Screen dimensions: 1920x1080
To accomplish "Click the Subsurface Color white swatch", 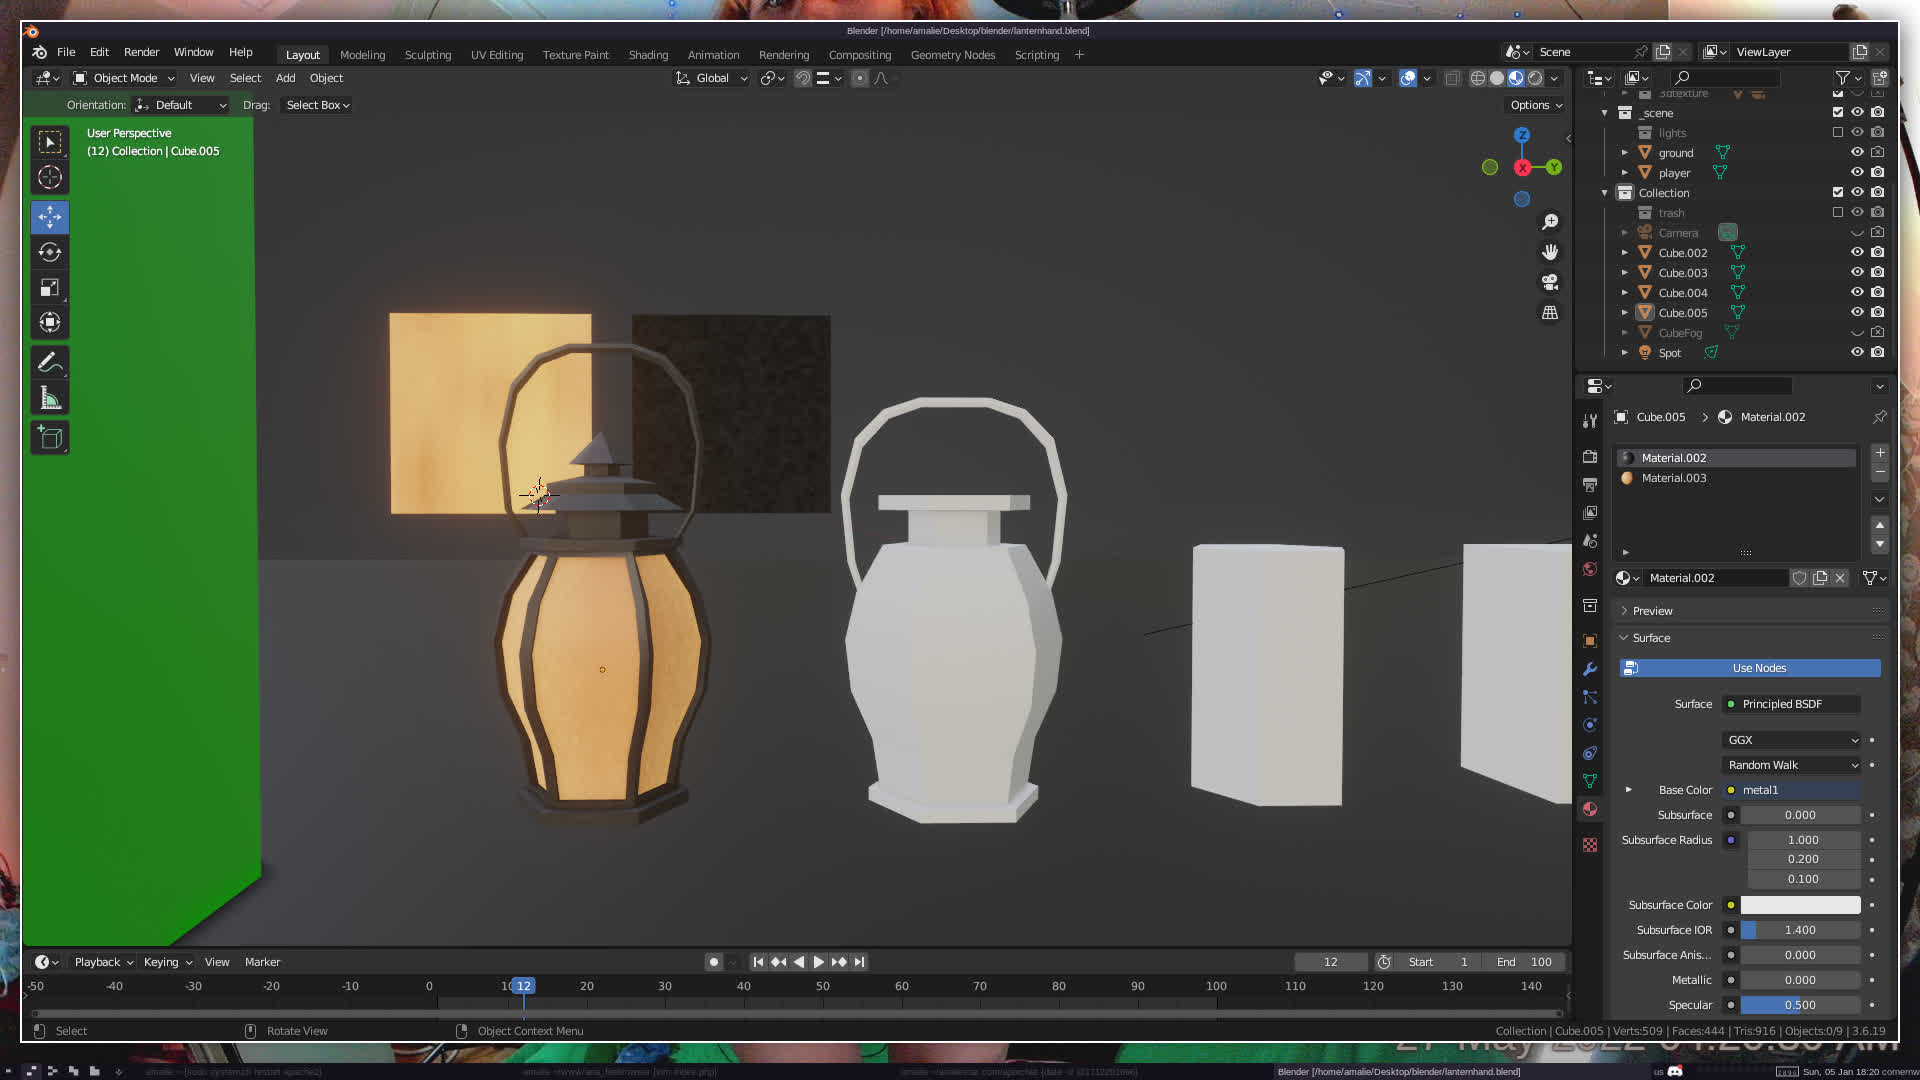I will (1800, 905).
